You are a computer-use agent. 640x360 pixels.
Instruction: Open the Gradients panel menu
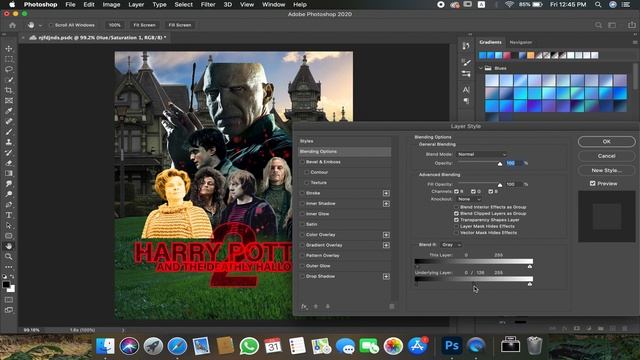(x=635, y=42)
